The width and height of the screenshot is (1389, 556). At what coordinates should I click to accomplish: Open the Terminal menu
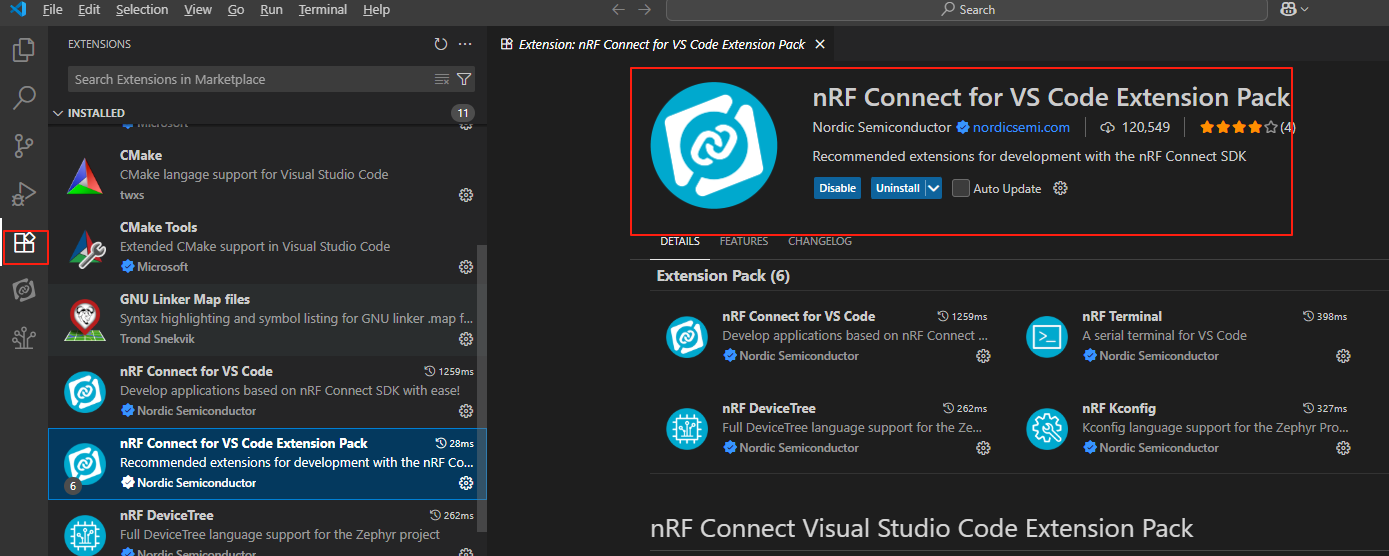(x=323, y=9)
